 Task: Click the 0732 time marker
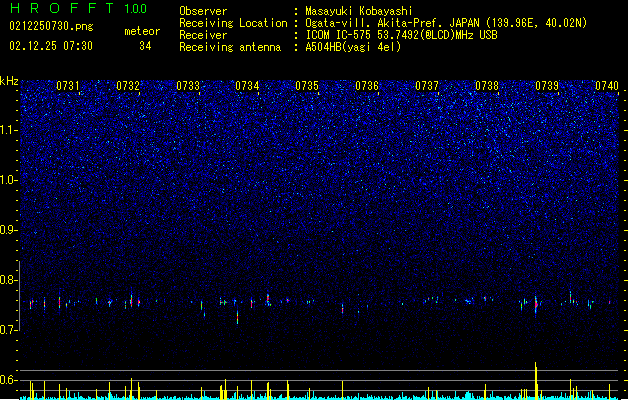(128, 86)
